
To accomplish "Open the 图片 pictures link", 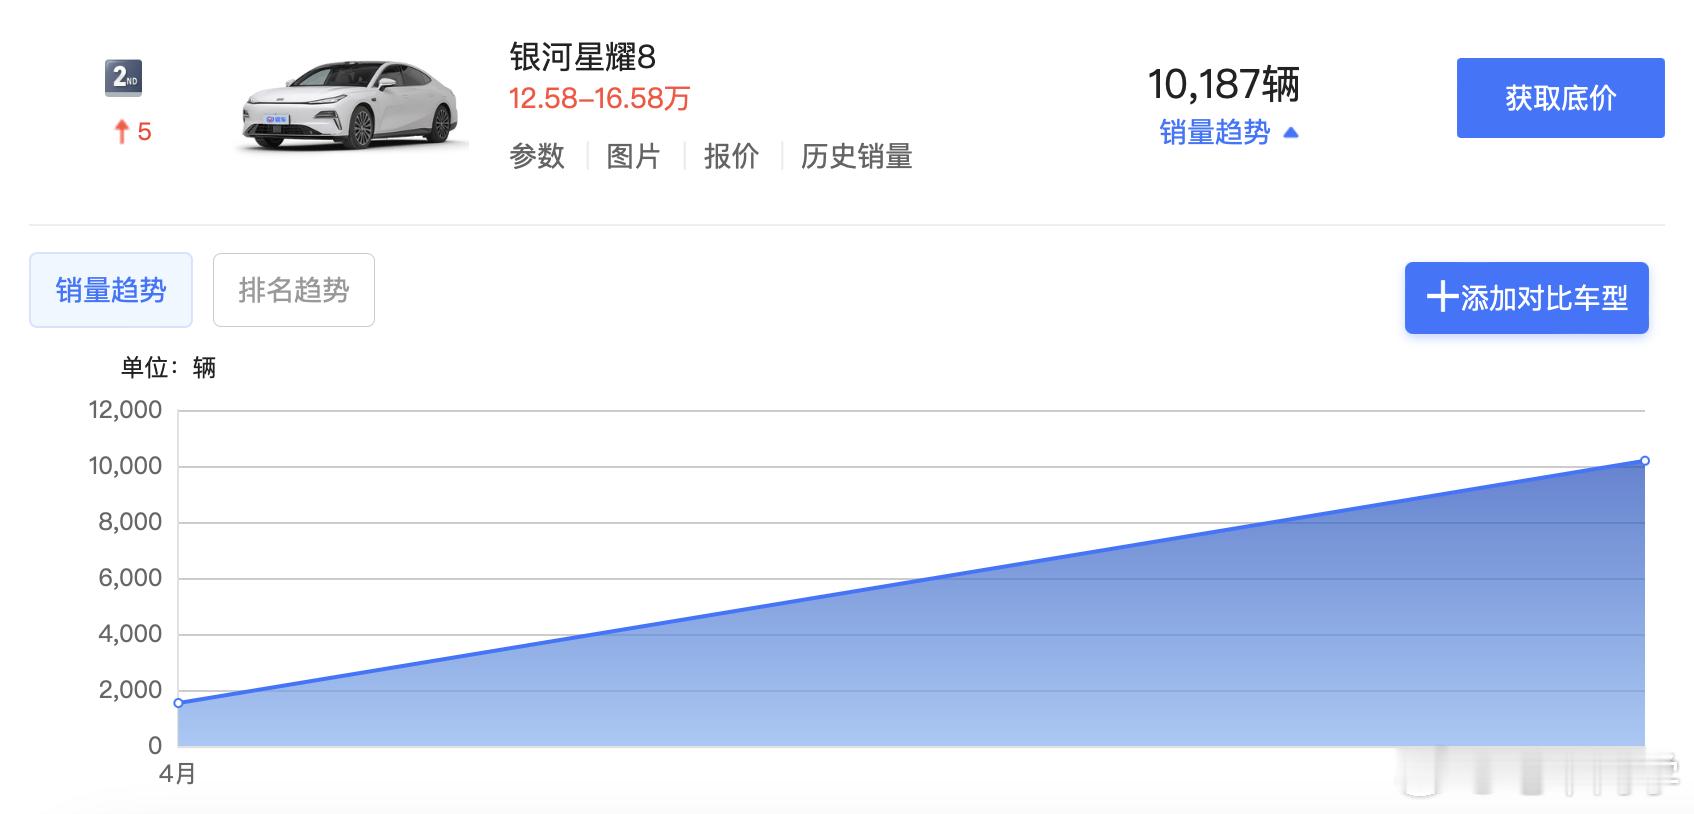I will [633, 156].
